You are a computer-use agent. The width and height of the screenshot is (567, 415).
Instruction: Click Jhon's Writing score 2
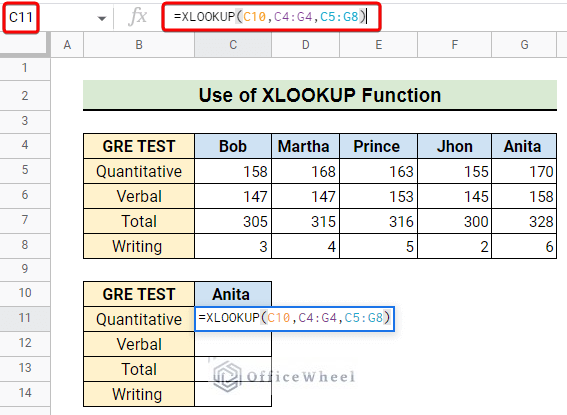(455, 246)
